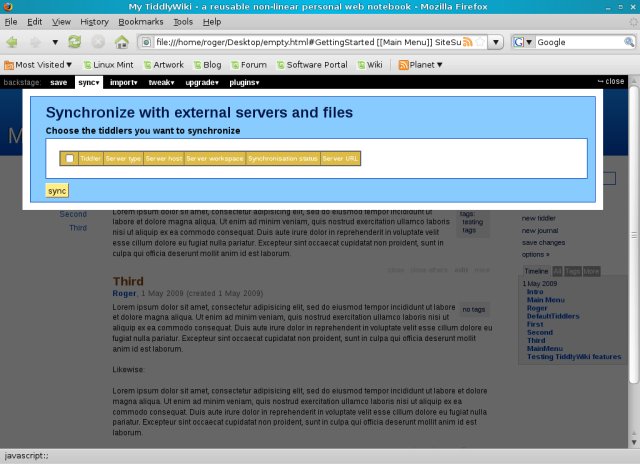This screenshot has width=640, height=464.
Task: Click the Roger author link
Action: 124,293
